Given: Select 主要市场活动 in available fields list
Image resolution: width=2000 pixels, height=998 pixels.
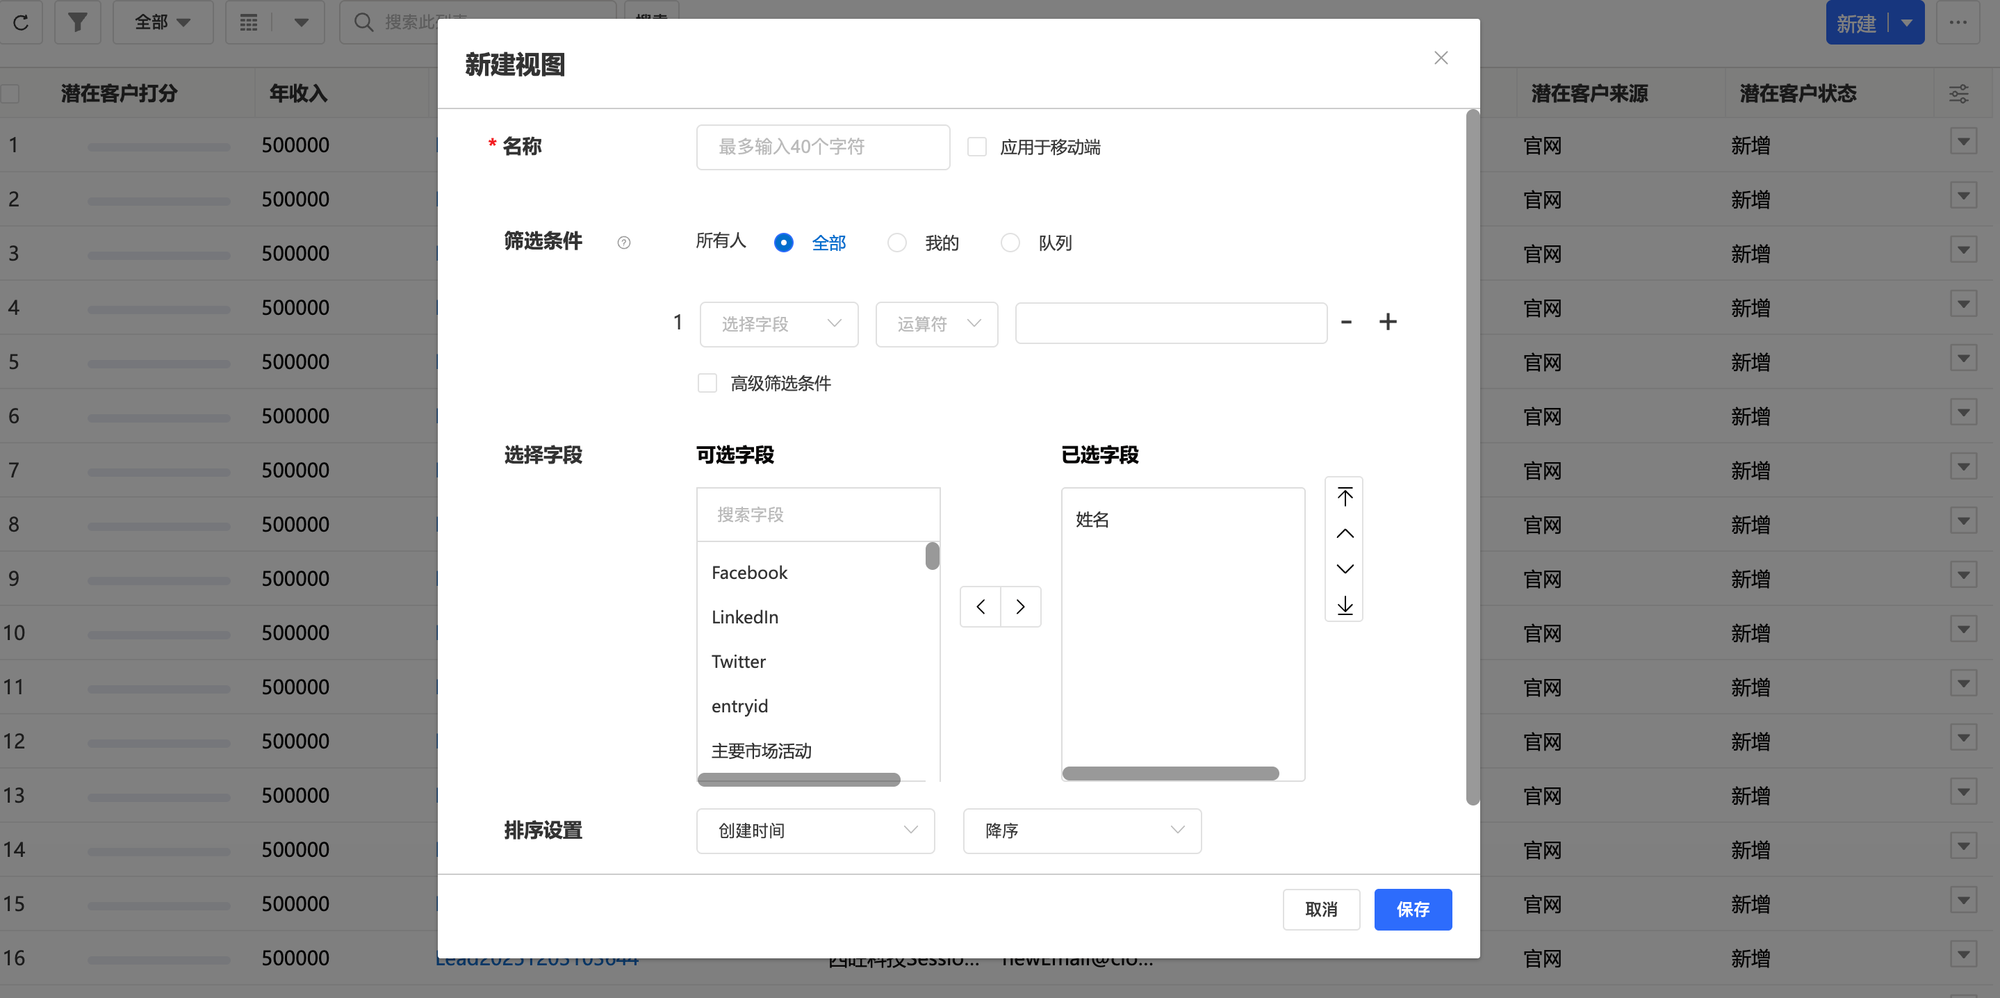Looking at the screenshot, I should point(762,751).
